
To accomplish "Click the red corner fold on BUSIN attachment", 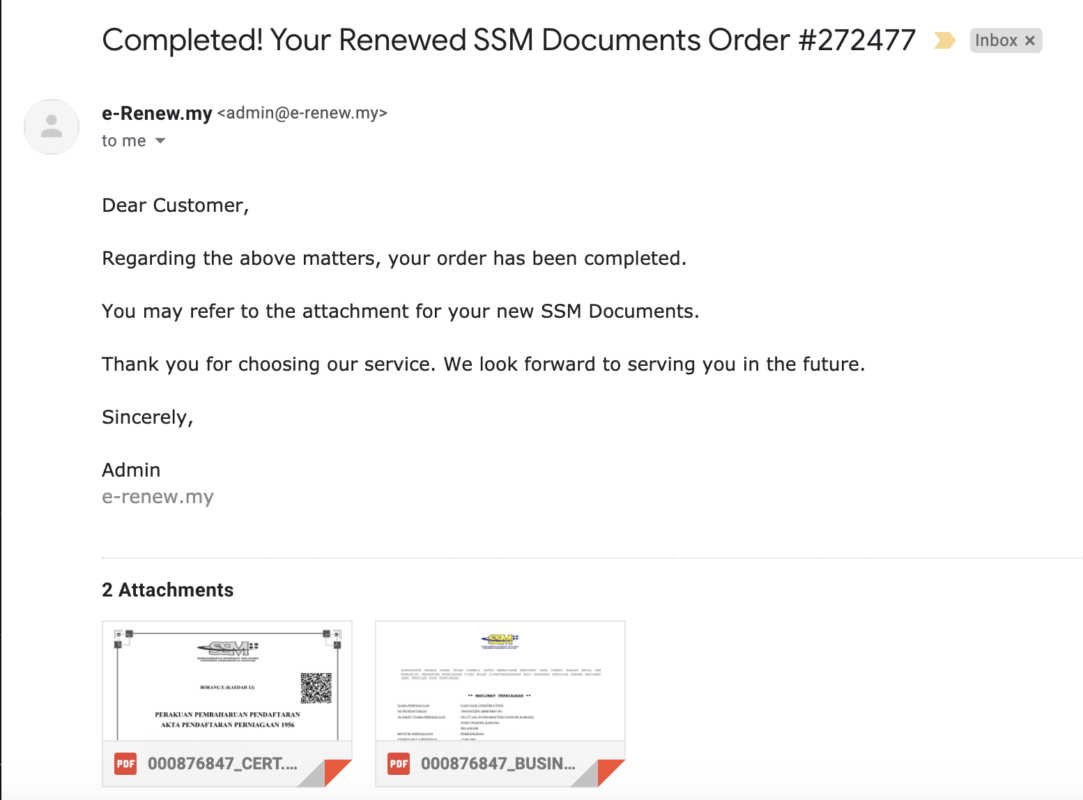I will (x=608, y=772).
